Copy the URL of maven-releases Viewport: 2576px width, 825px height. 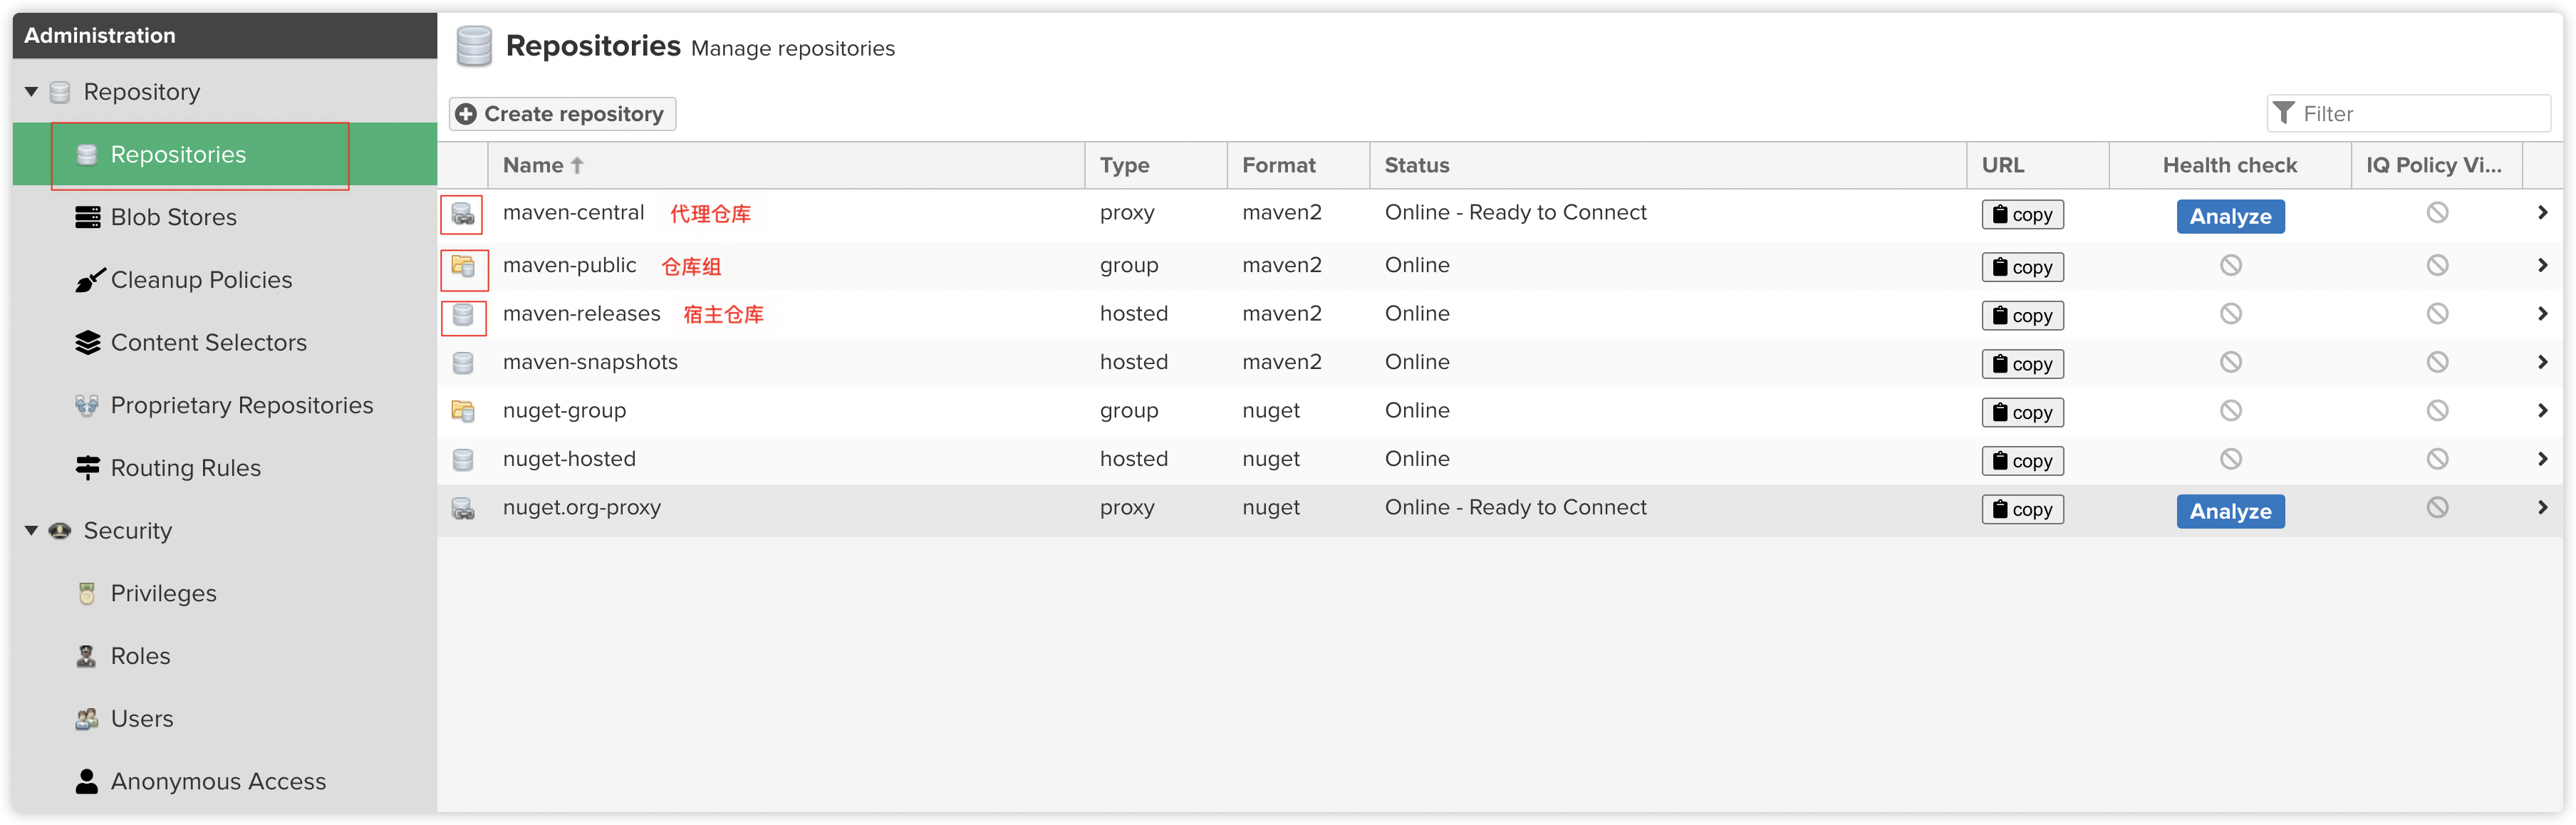pos(2023,316)
